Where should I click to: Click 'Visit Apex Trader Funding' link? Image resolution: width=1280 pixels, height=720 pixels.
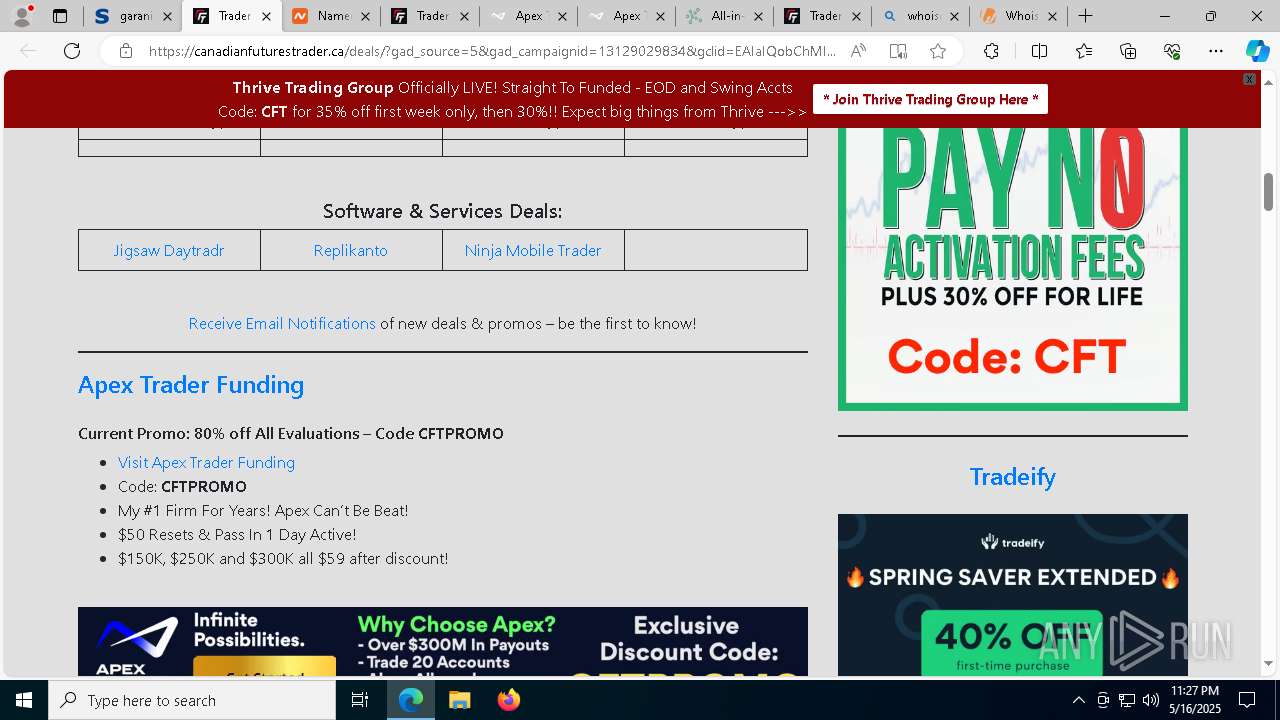coord(206,462)
